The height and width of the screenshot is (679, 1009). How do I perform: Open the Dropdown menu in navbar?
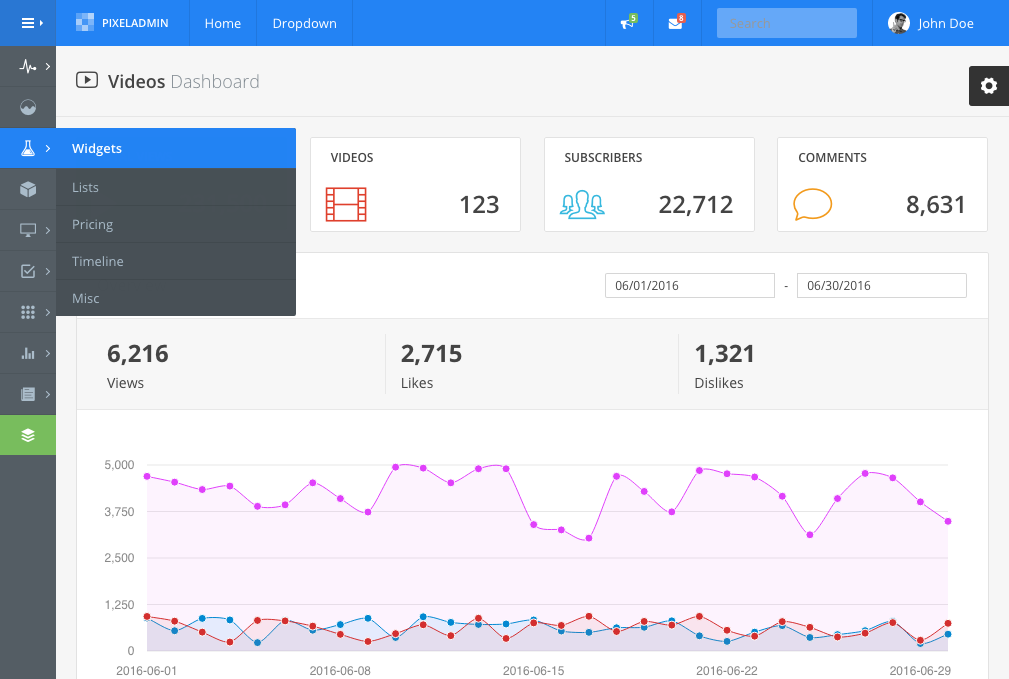point(304,23)
